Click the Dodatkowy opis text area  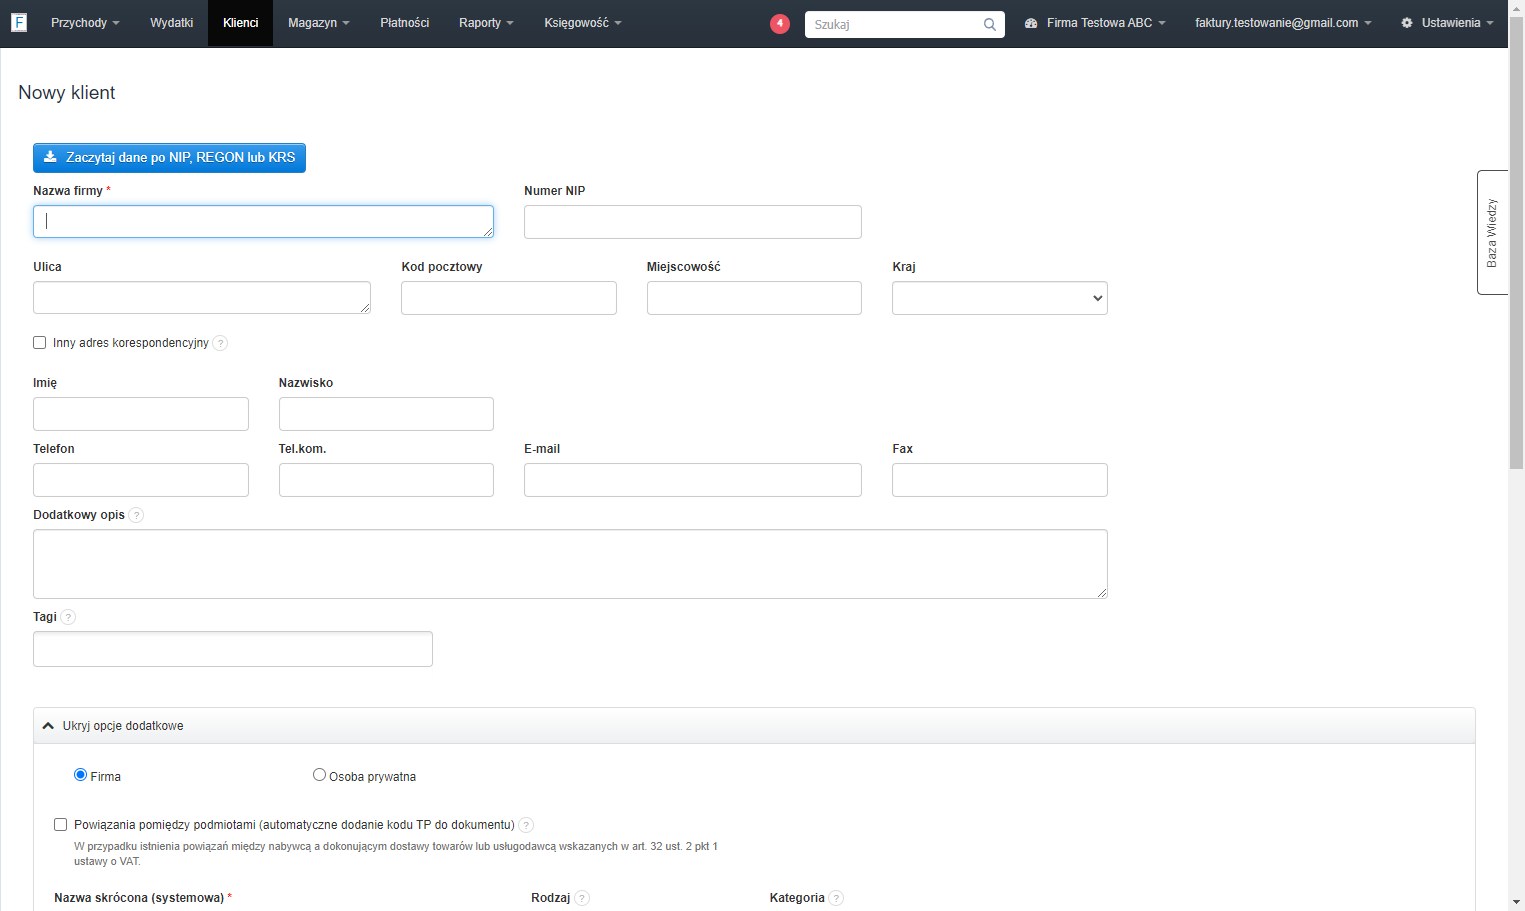tap(570, 564)
